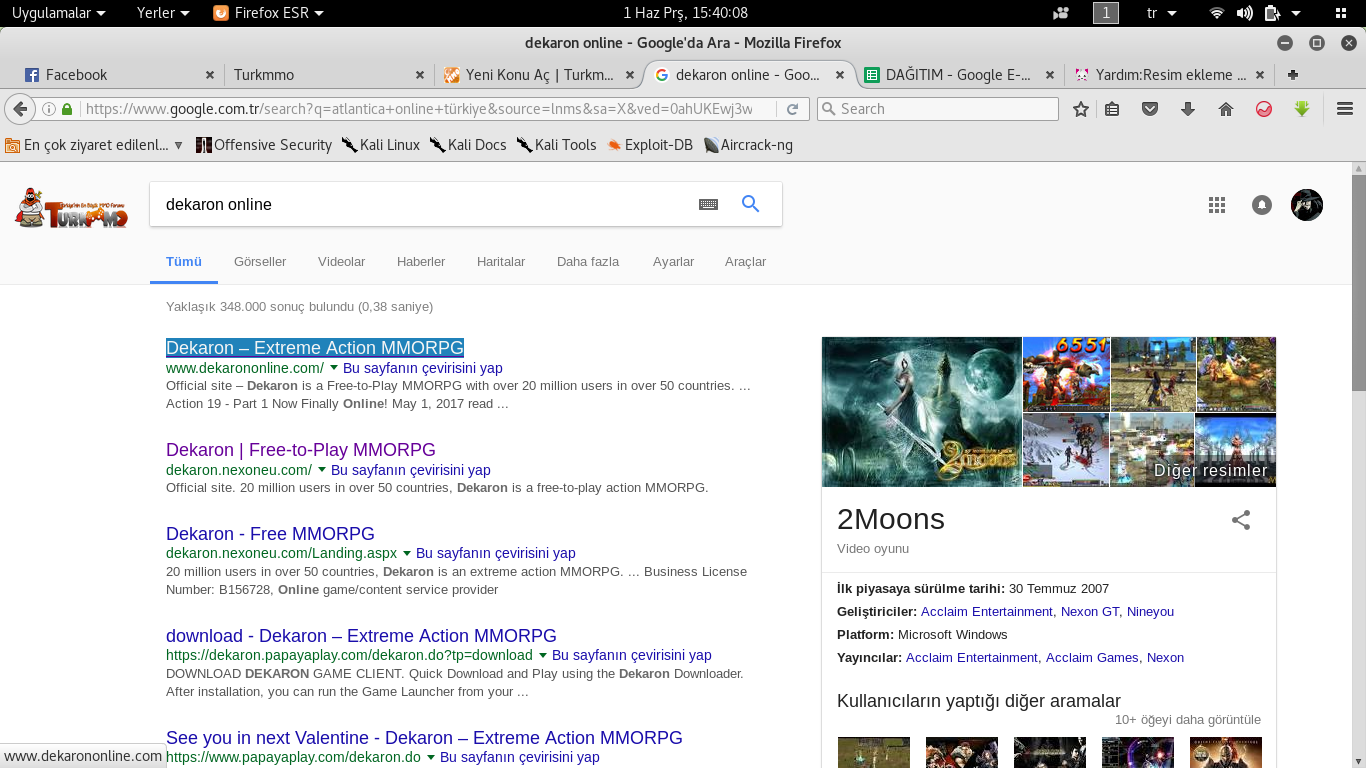Switch to DAĞITIM Google E-Tablolar tab
The height and width of the screenshot is (768, 1366).
tap(958, 75)
